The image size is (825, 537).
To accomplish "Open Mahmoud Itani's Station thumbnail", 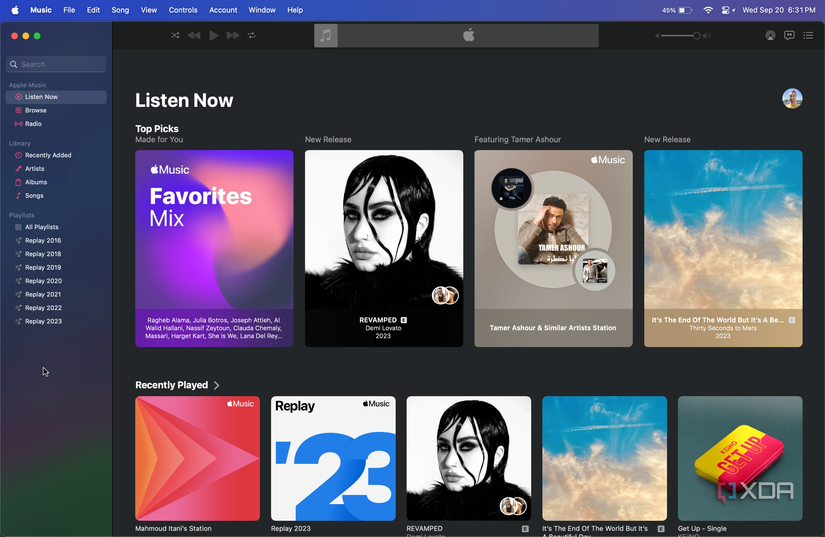I will (x=197, y=458).
